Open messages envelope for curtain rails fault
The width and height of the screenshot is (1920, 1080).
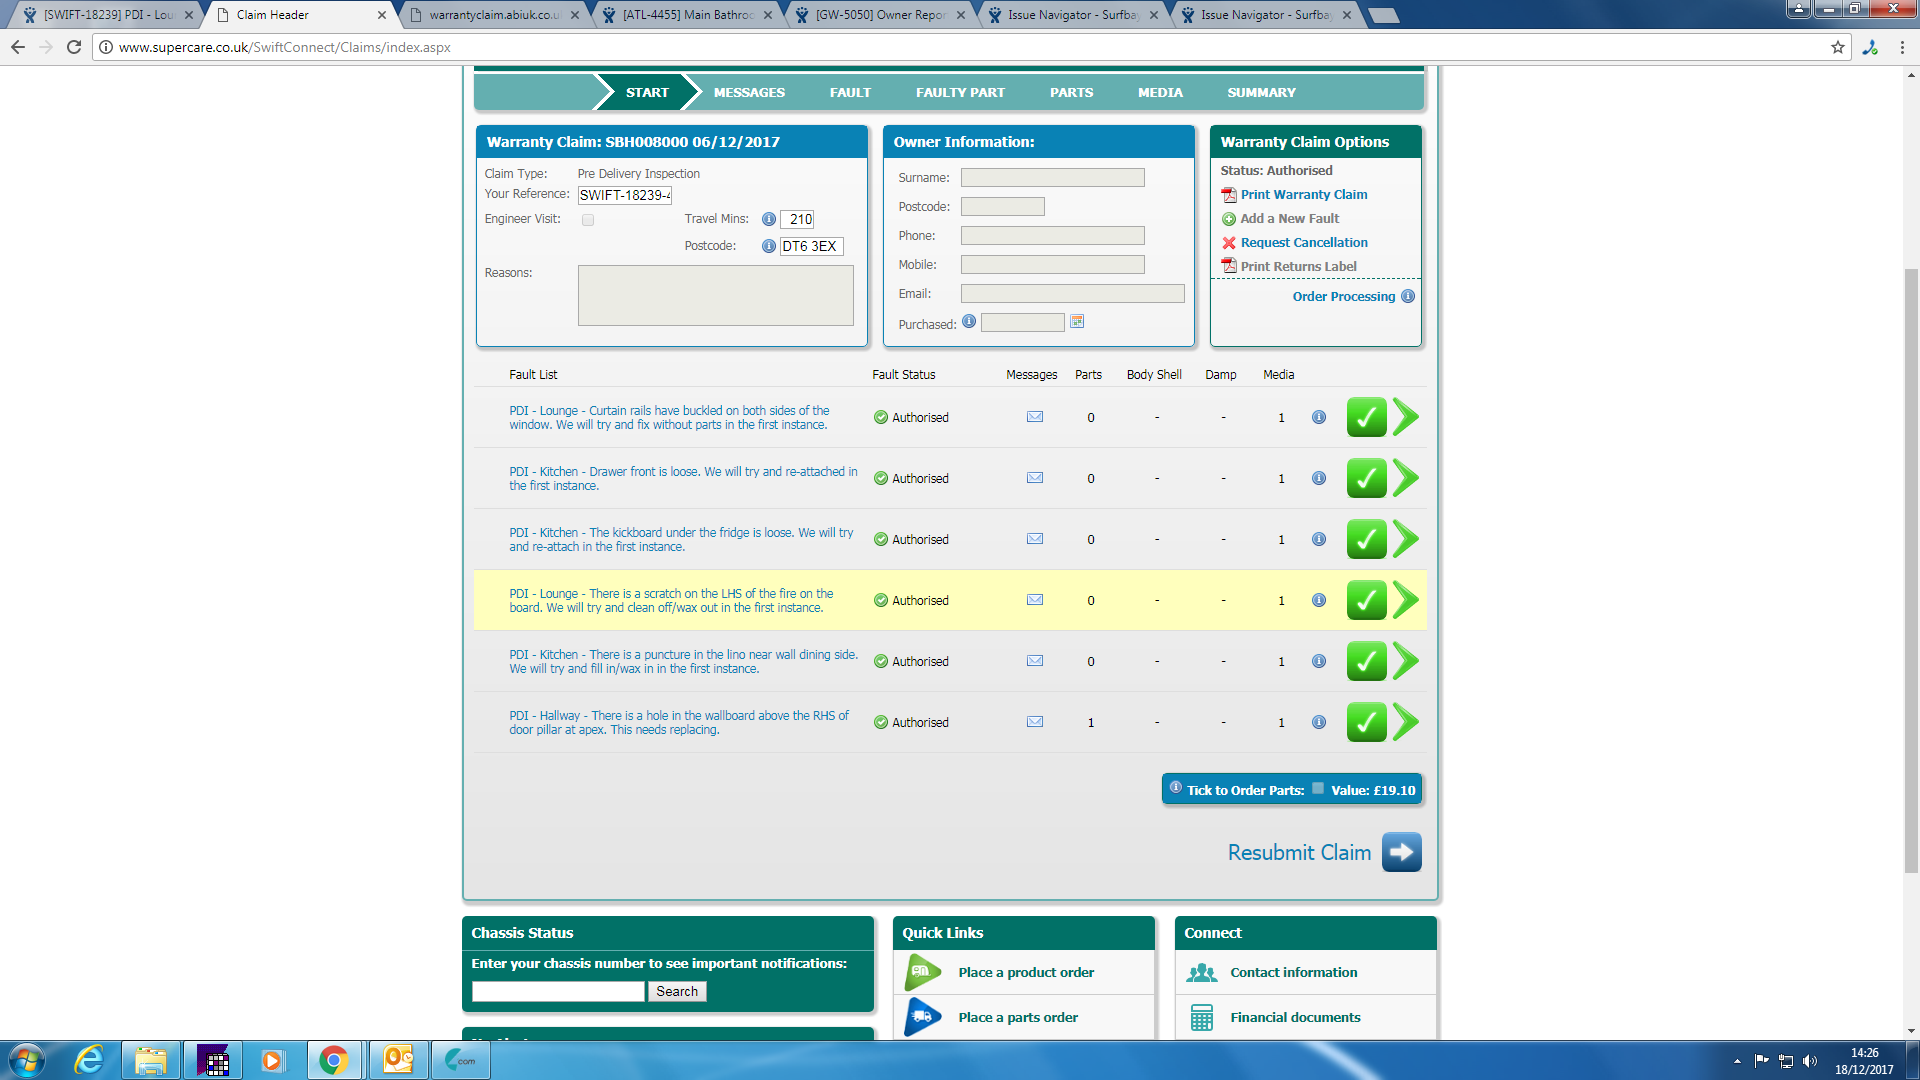pos(1035,417)
